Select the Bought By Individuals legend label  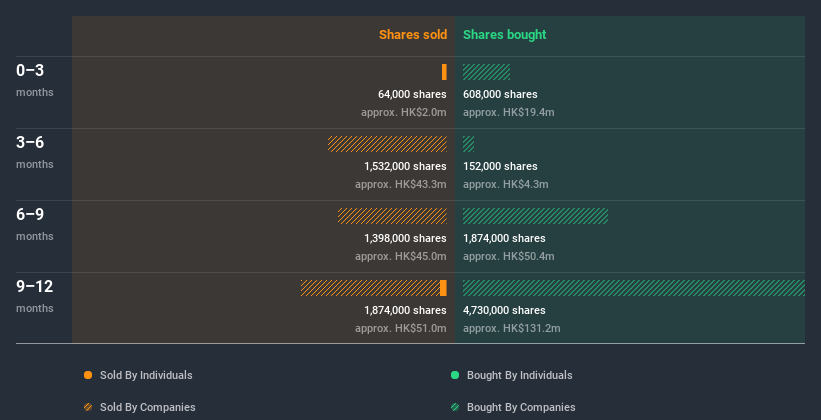coord(519,375)
